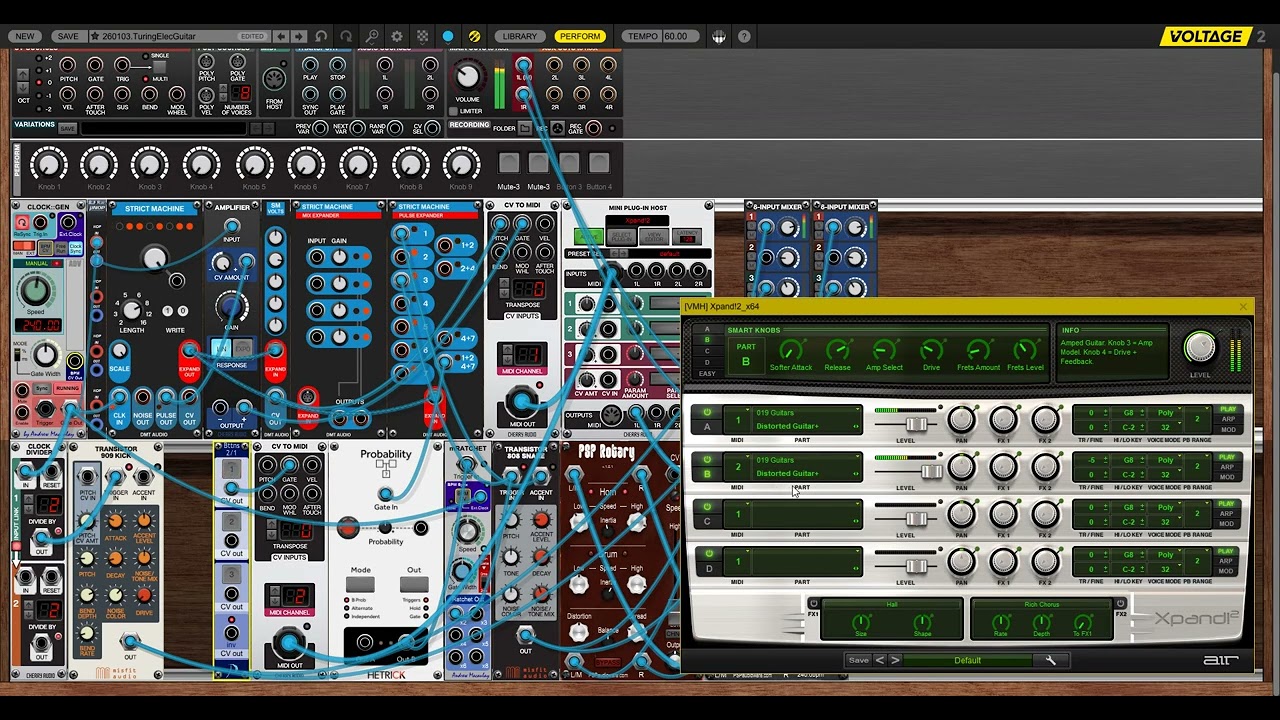This screenshot has width=1280, height=720.
Task: Go to previous preset with left arrow
Action: 281,36
